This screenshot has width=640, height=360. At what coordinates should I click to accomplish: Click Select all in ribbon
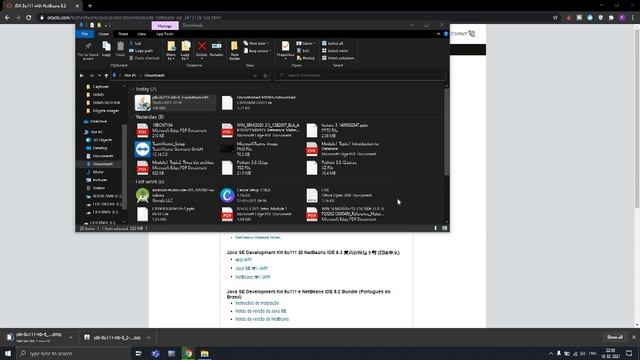coord(332,43)
